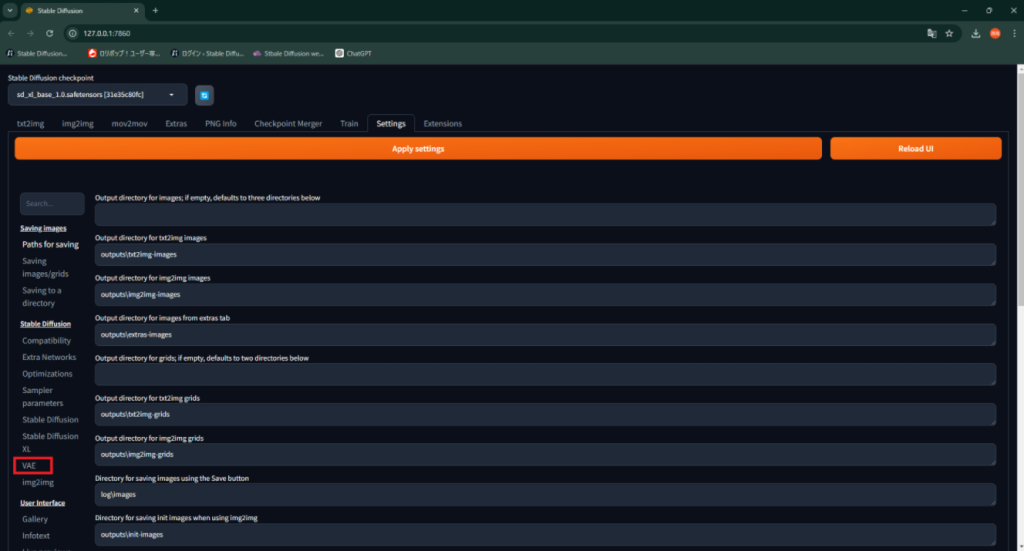
Task: Open the ChatGPT bookmark
Action: click(357, 53)
